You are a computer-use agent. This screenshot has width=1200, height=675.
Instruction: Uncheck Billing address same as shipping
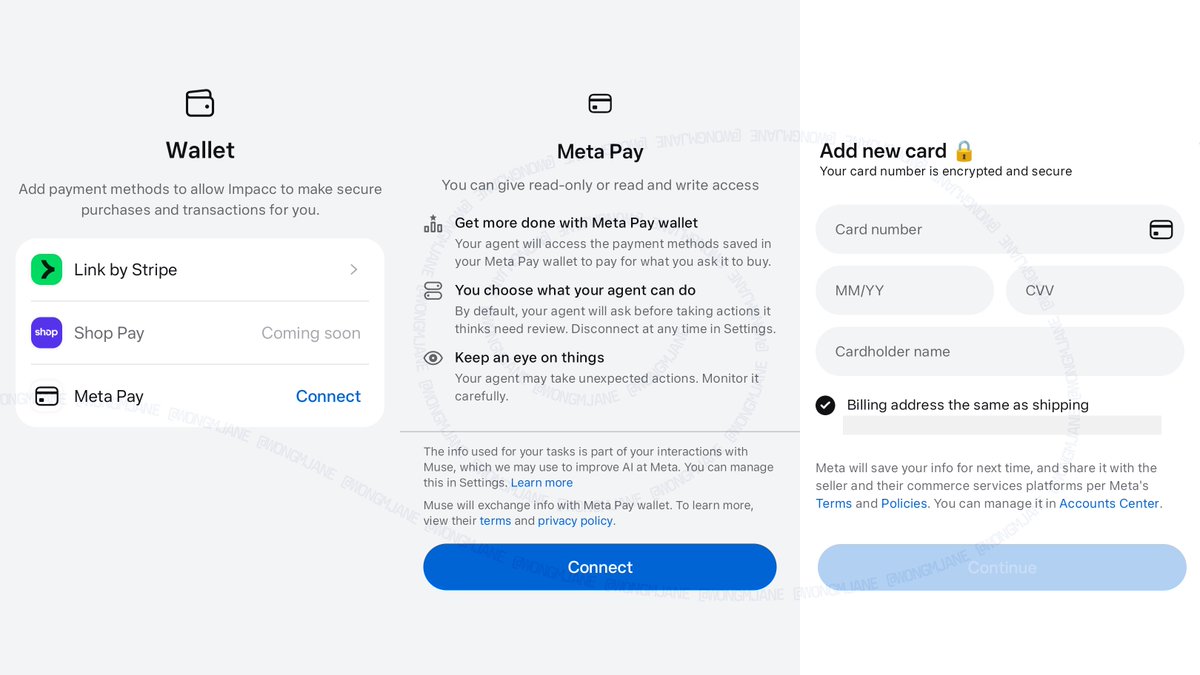825,405
